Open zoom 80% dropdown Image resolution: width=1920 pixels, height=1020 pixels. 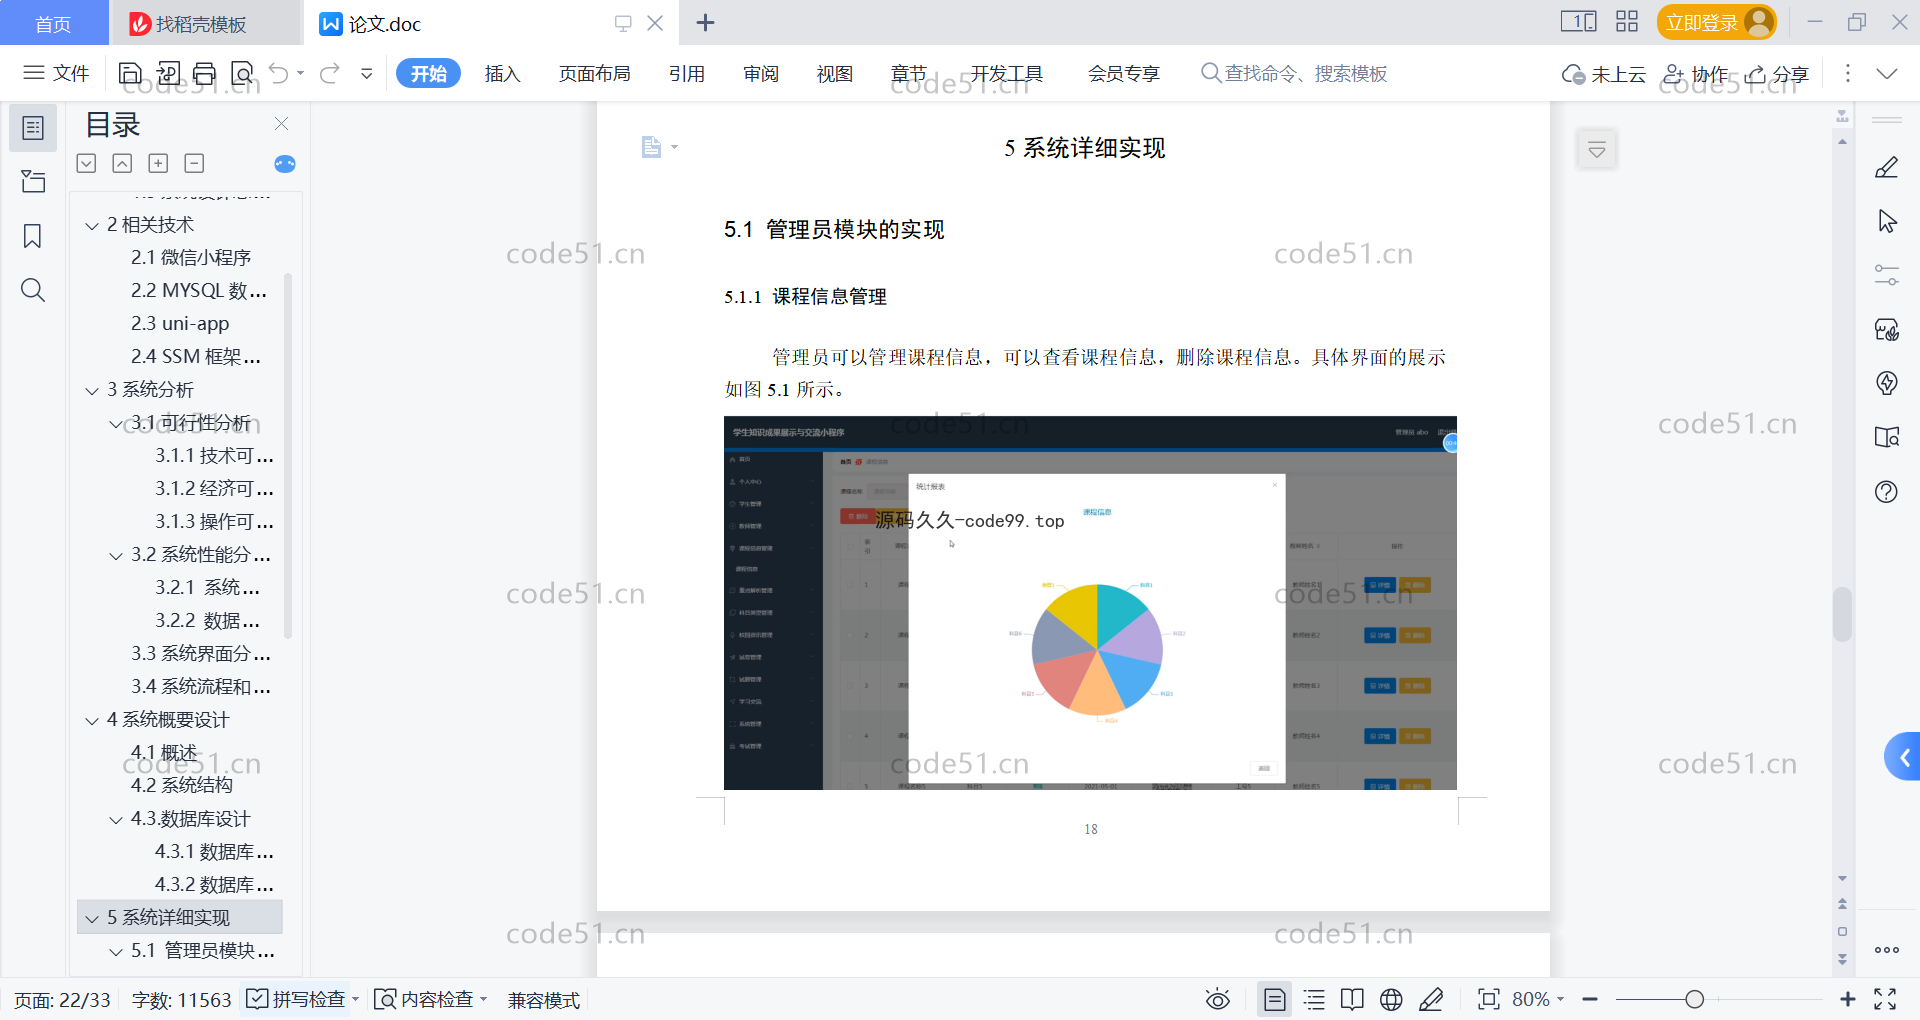[1538, 999]
